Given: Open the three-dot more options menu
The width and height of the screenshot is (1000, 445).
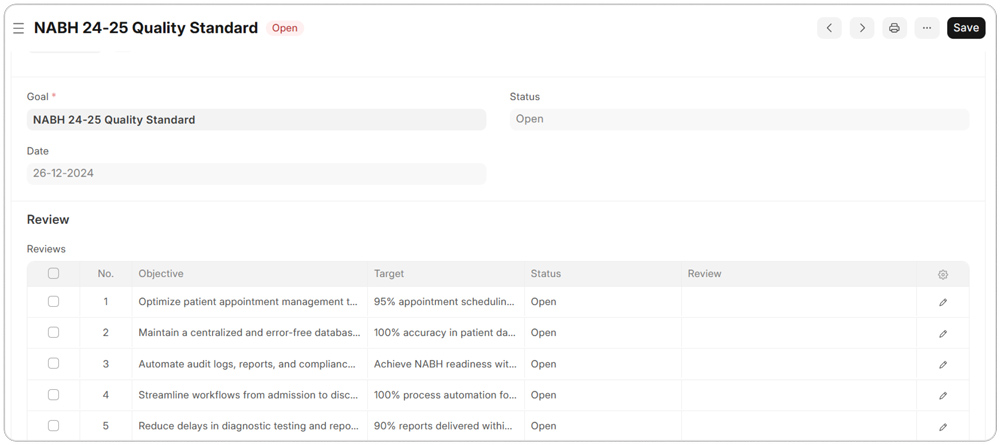Looking at the screenshot, I should coord(927,28).
